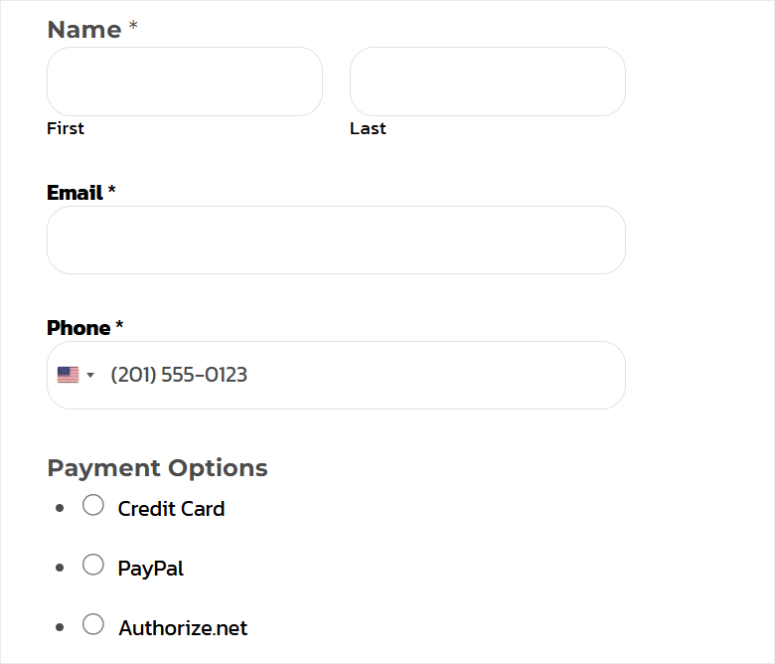Click the "Name" field heading
Viewport: 775px width, 664px height.
pos(84,30)
